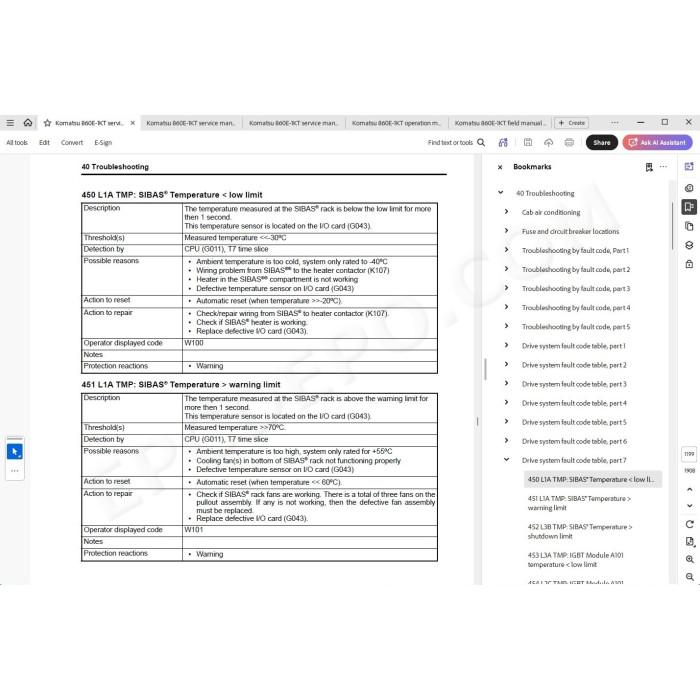700x700 pixels.
Task: Select bookmark 450 L1A TMP SIBAS Temperature low limit
Action: pos(592,479)
